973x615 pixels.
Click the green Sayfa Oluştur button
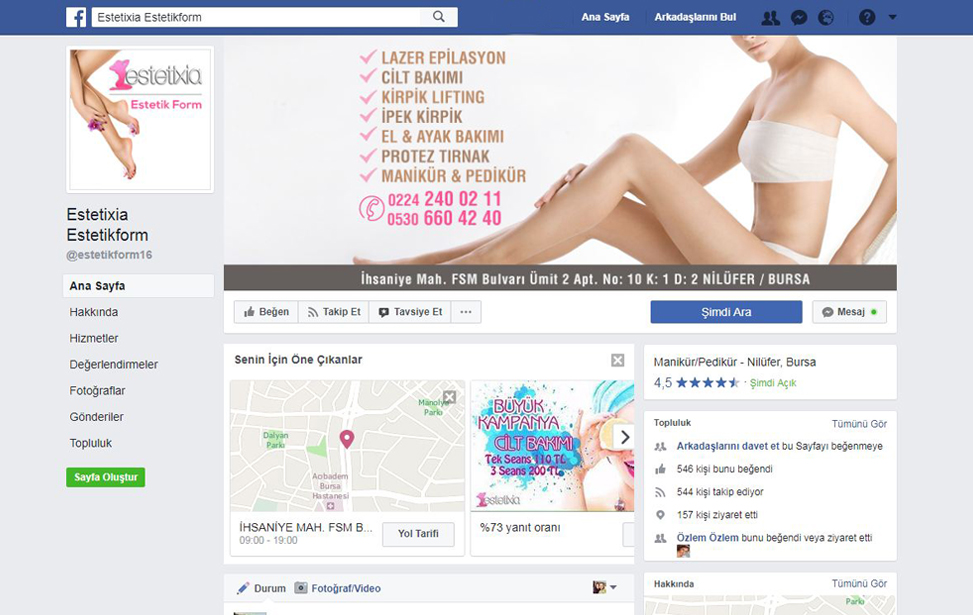pyautogui.click(x=105, y=477)
